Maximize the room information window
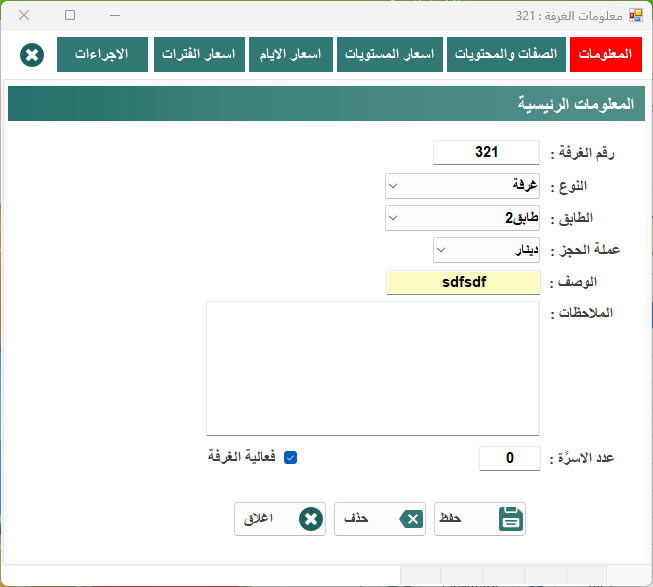The image size is (653, 587). click(70, 15)
